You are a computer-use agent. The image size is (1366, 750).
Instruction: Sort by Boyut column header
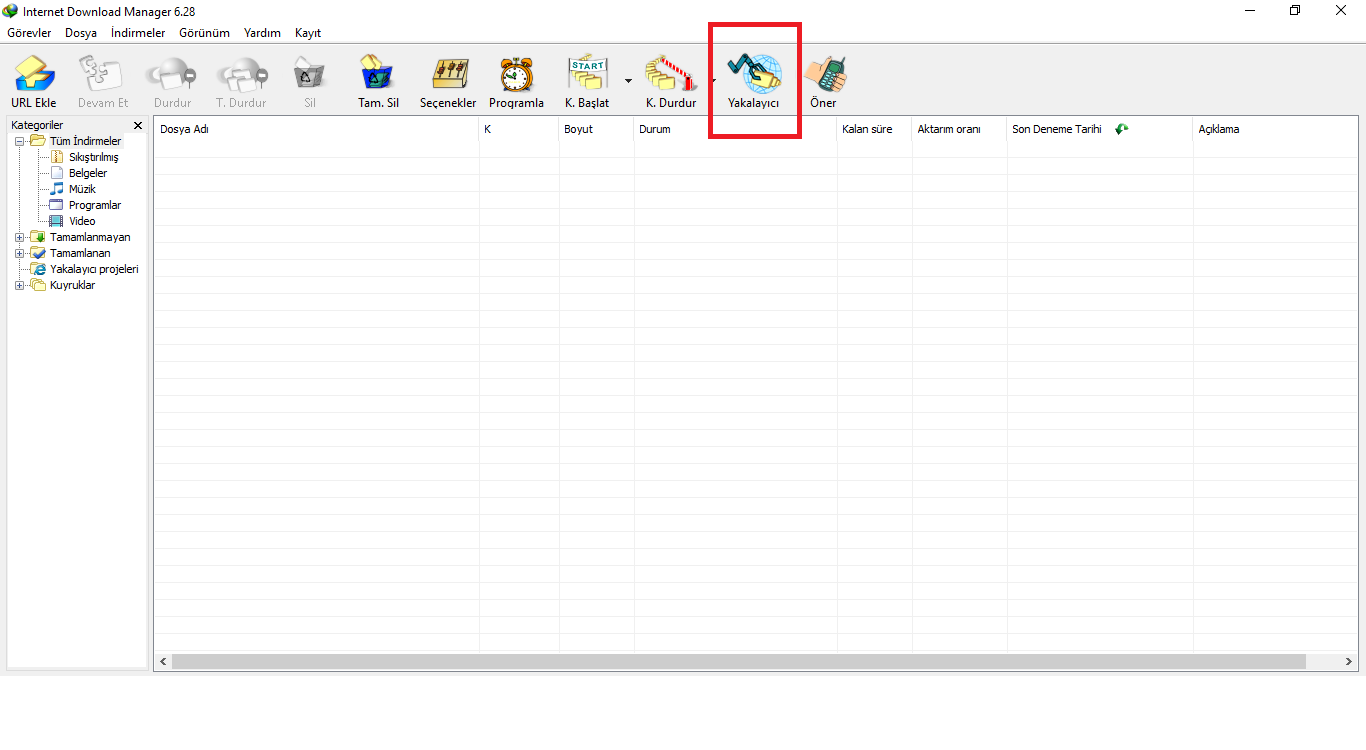click(x=596, y=129)
